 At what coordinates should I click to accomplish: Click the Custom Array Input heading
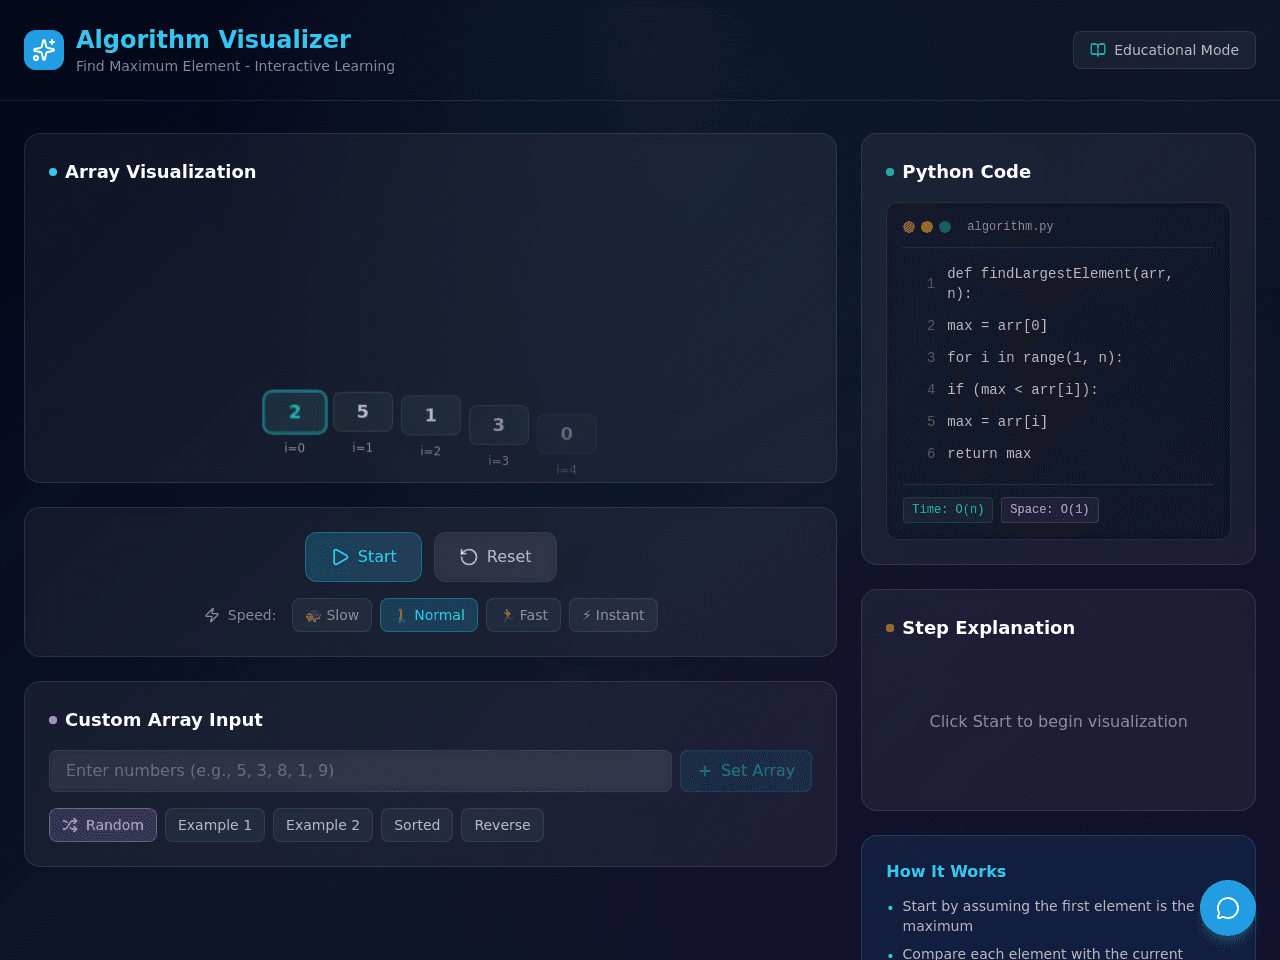(164, 720)
